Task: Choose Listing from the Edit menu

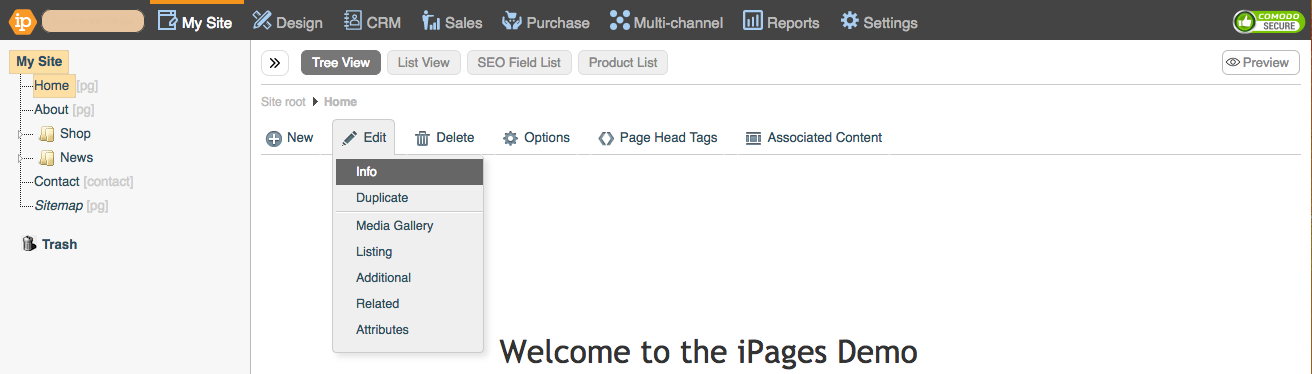Action: [x=408, y=252]
